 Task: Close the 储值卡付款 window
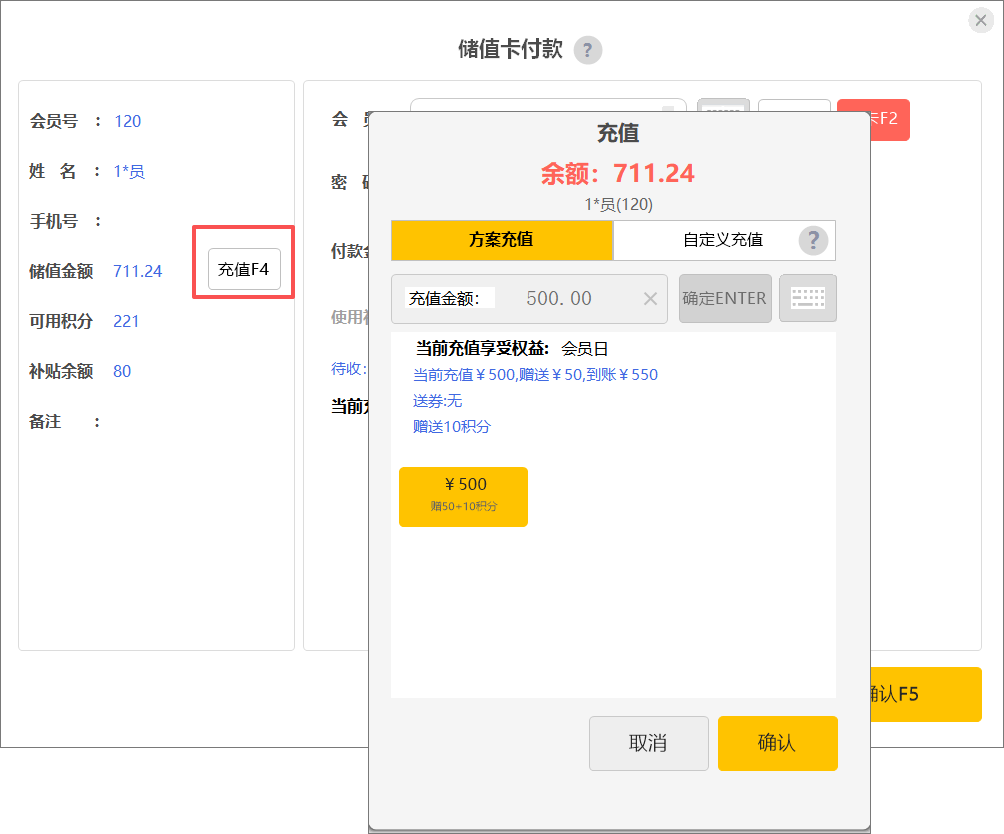pos(981,21)
